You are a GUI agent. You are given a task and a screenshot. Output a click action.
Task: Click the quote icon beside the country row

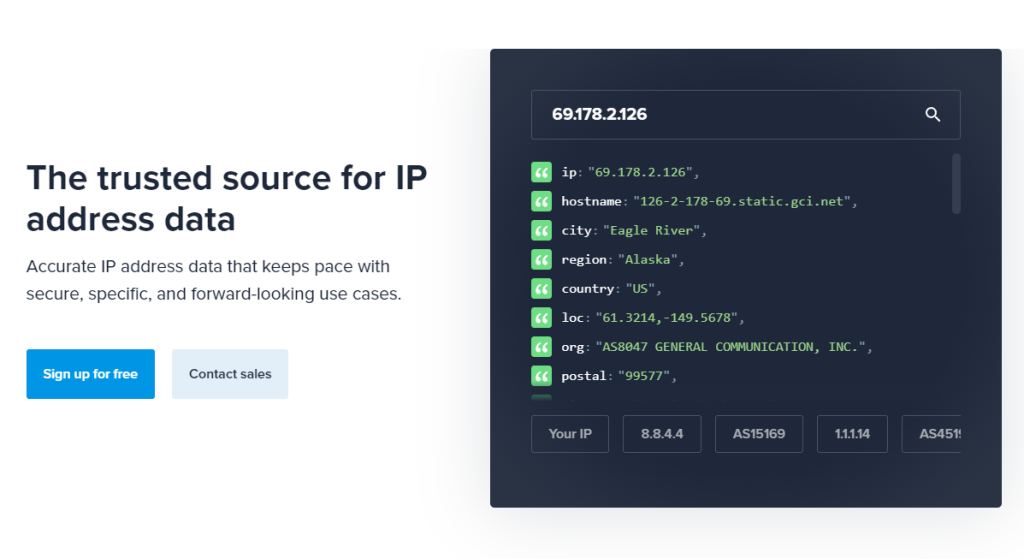pyautogui.click(x=541, y=289)
